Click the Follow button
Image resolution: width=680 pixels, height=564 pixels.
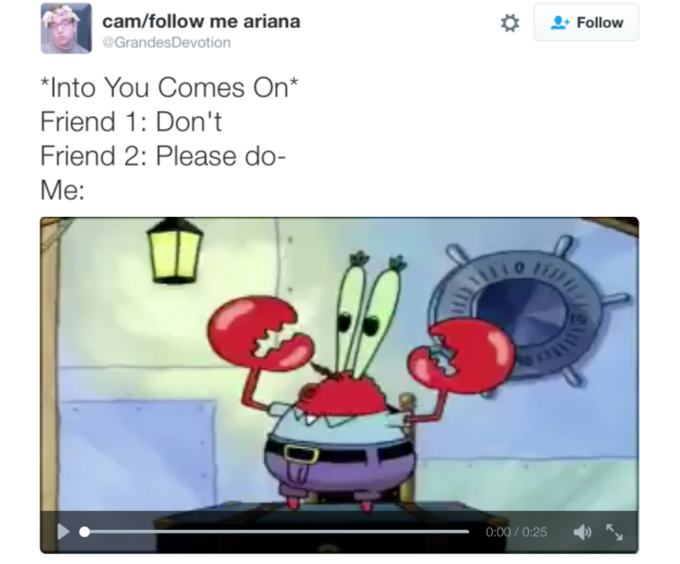tap(586, 22)
